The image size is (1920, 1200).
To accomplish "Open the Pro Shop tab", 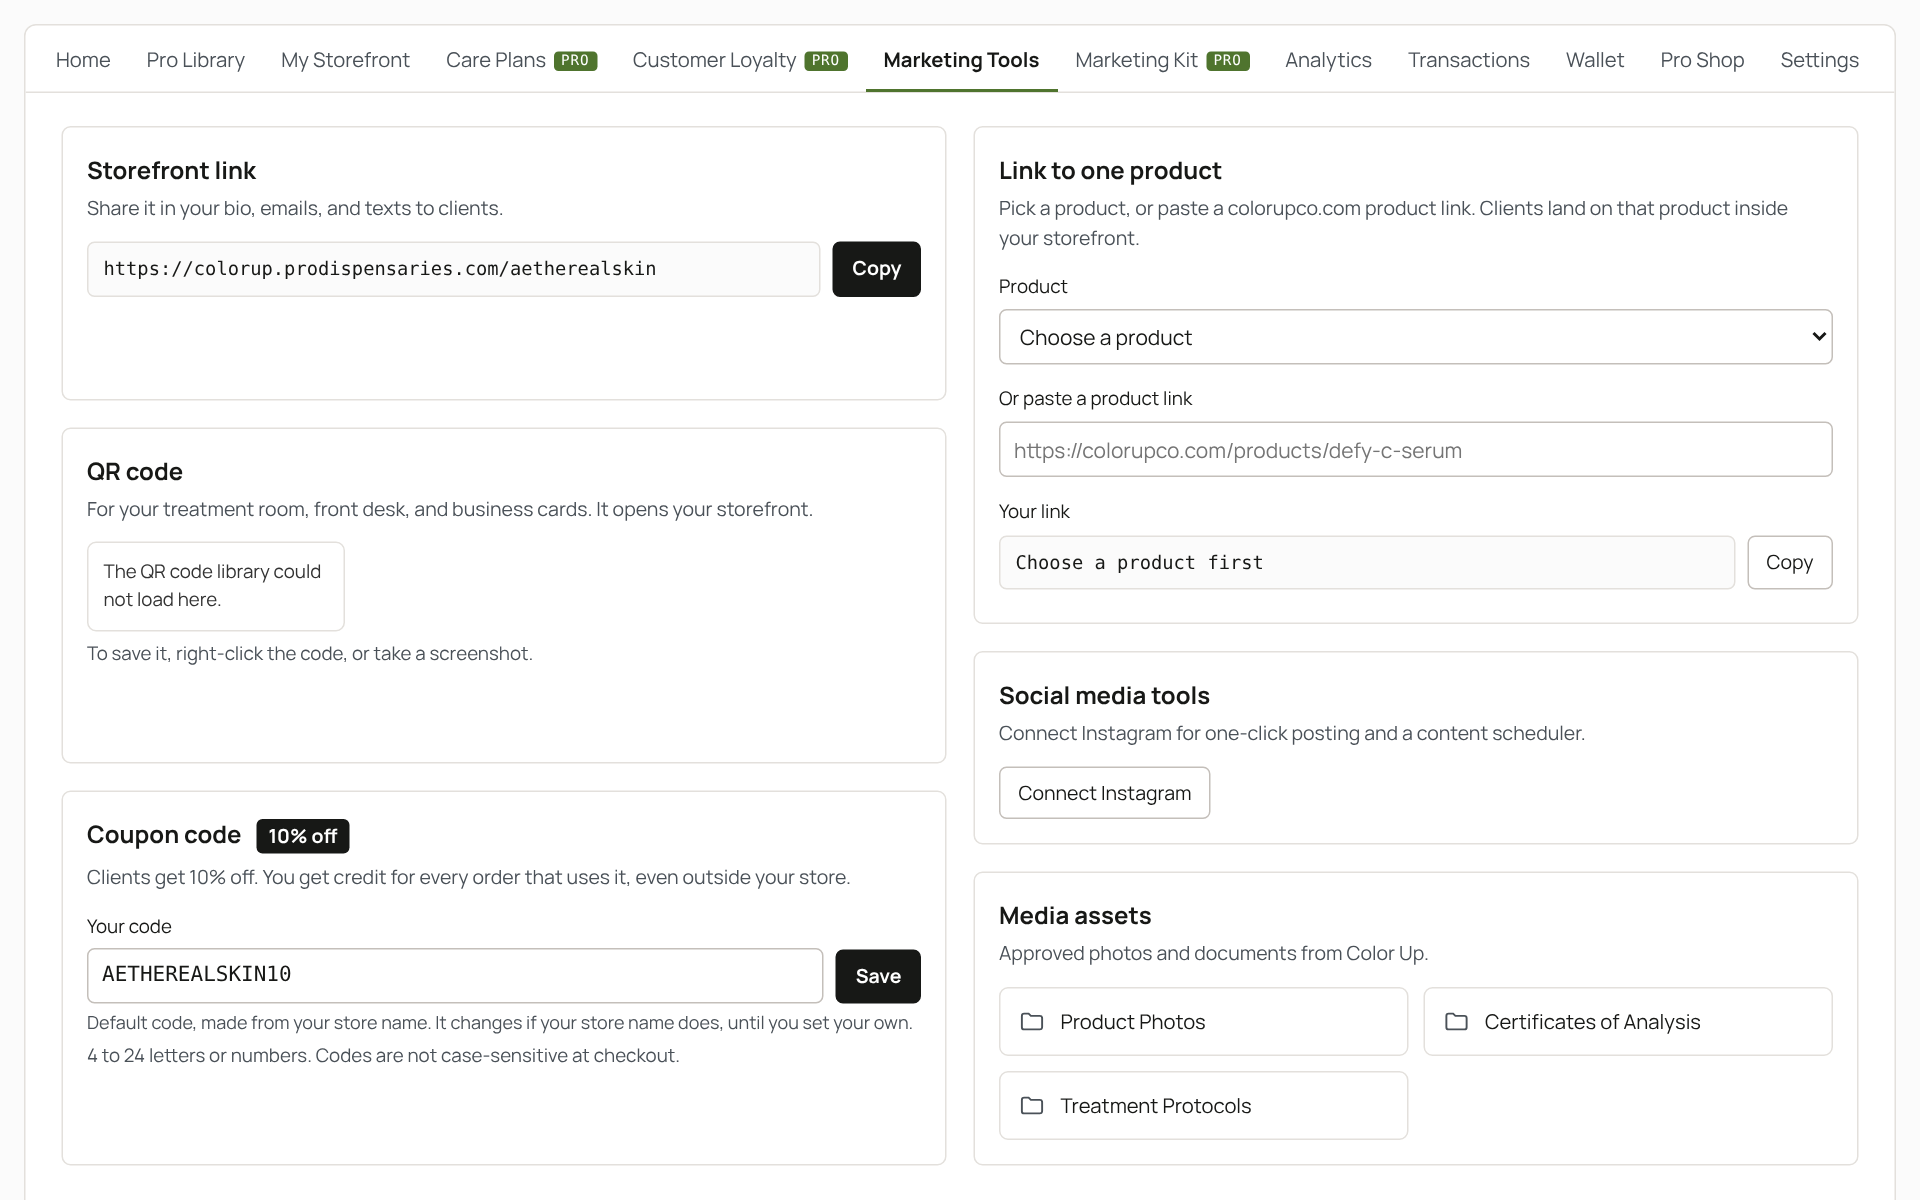I will (1702, 60).
